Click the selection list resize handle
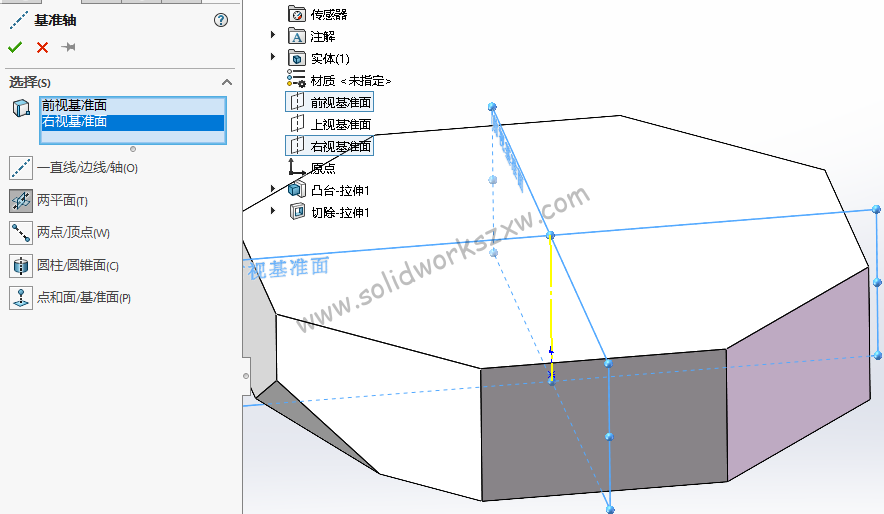The width and height of the screenshot is (884, 514). [x=133, y=149]
